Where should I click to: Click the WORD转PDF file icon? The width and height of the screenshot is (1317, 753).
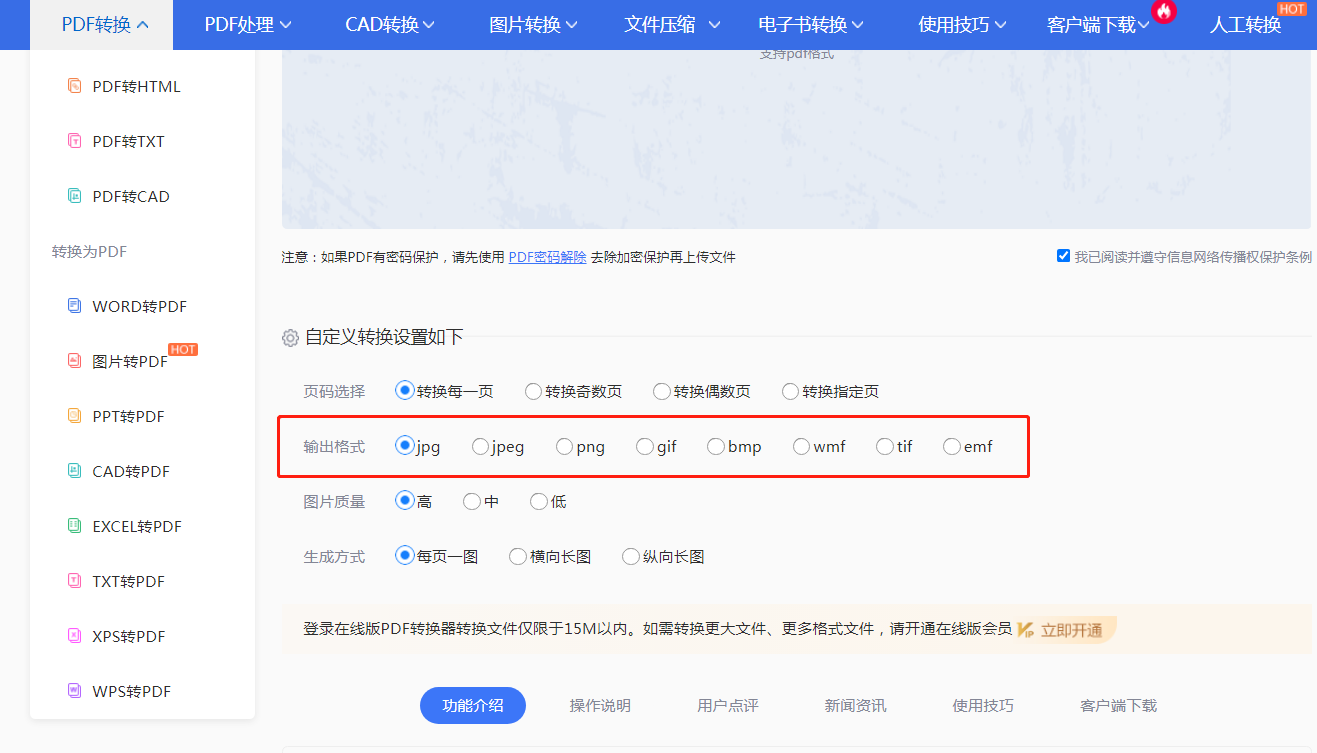(74, 306)
